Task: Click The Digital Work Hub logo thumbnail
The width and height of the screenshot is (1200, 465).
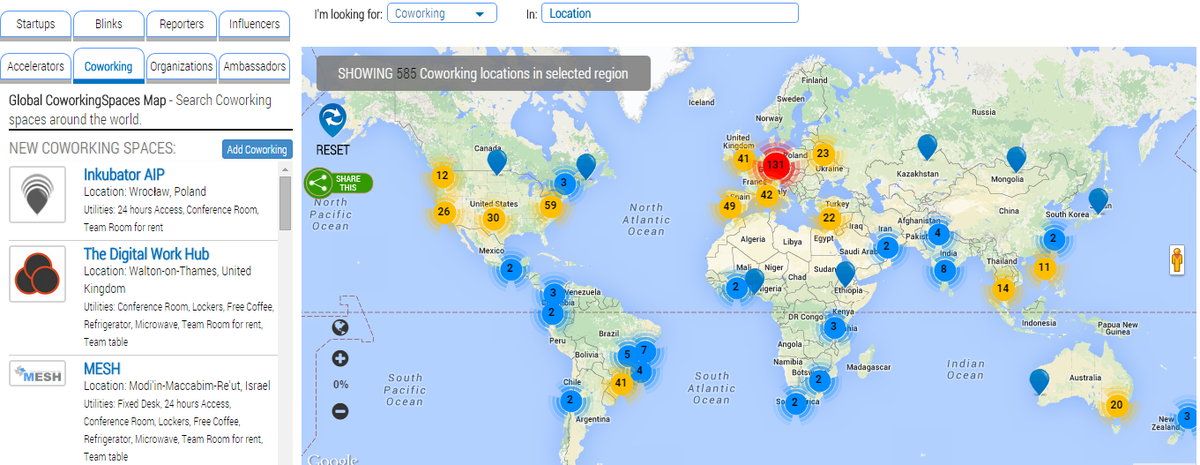Action: [x=38, y=275]
